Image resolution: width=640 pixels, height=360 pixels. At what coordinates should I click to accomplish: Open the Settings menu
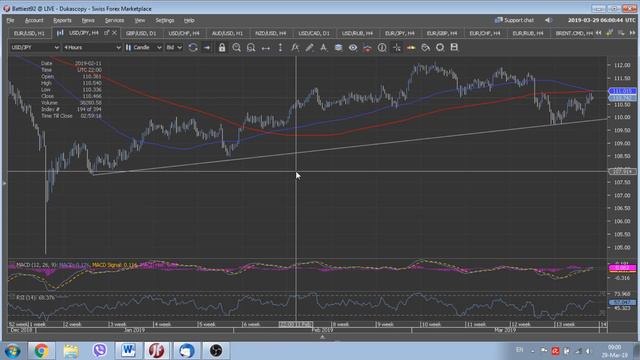pos(164,20)
